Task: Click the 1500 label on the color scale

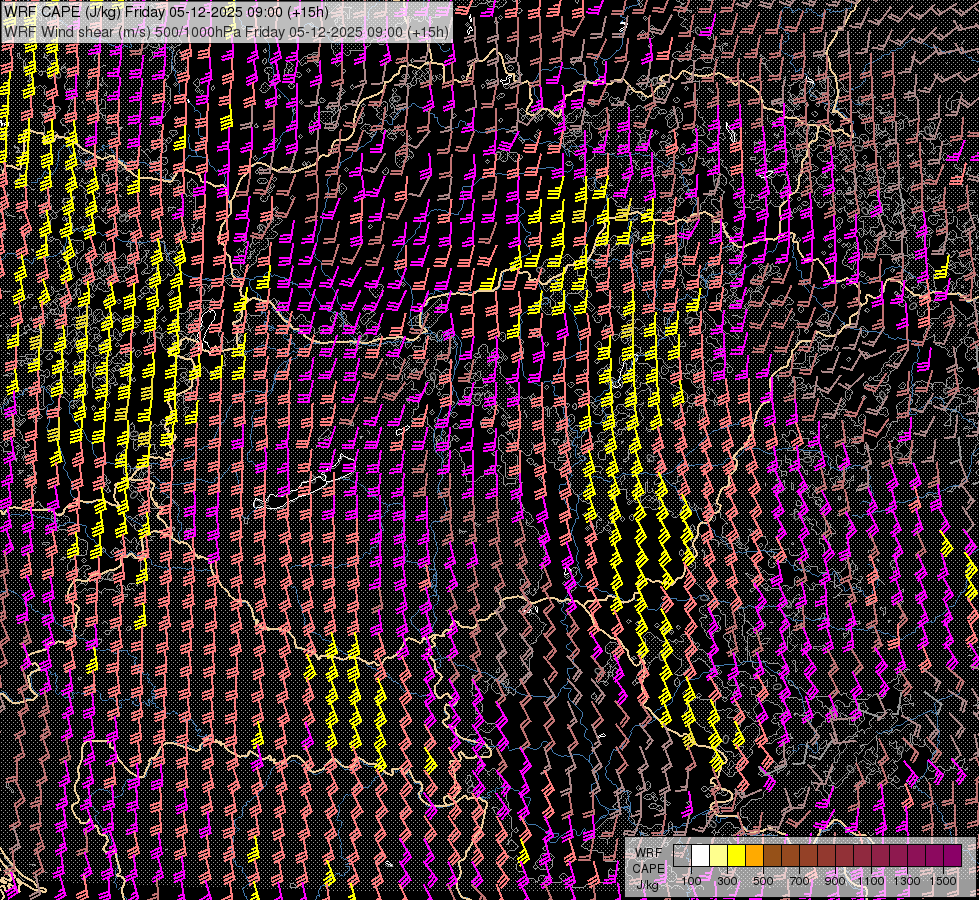Action: (x=943, y=881)
